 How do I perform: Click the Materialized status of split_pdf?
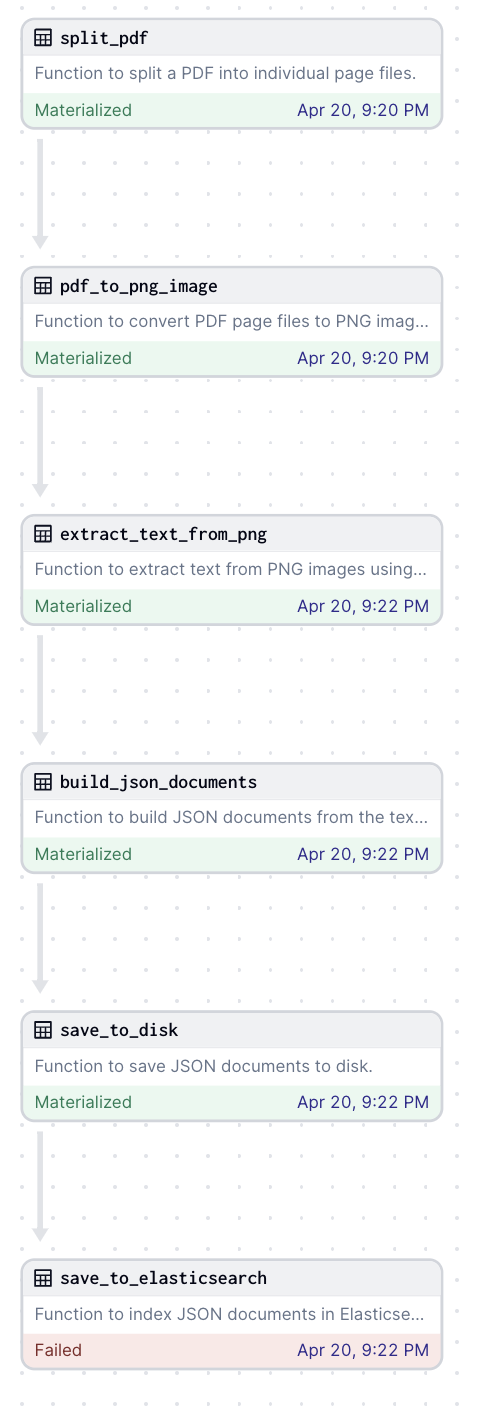(83, 110)
